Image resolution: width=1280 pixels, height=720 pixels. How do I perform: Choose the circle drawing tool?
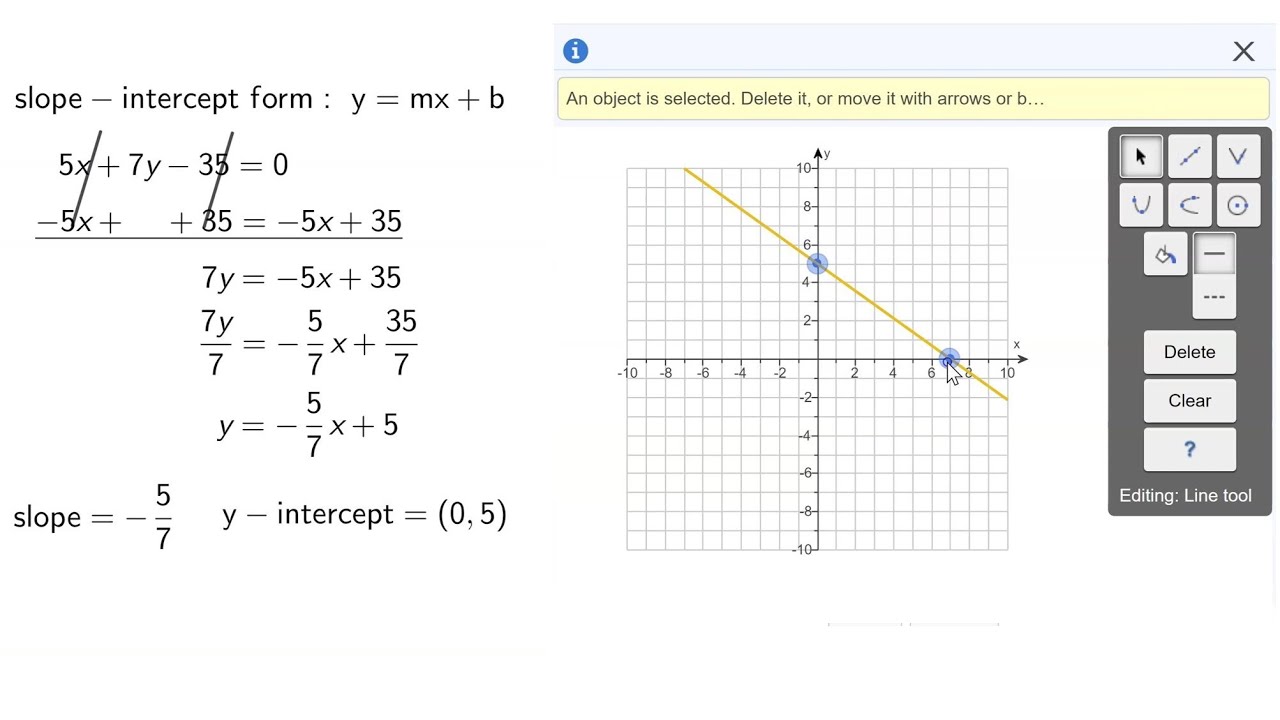1237,205
